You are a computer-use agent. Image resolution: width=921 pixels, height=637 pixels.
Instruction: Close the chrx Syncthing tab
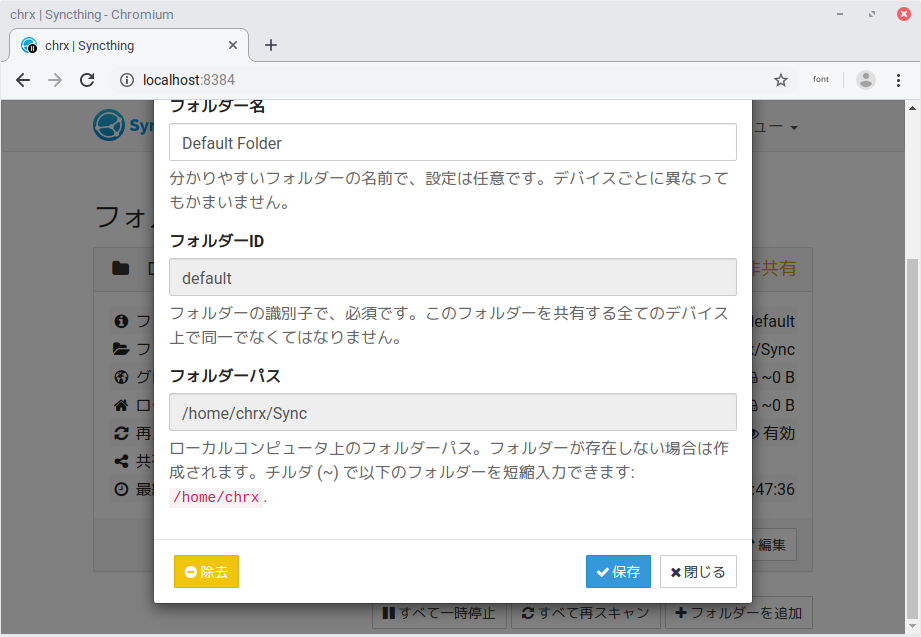pos(234,45)
